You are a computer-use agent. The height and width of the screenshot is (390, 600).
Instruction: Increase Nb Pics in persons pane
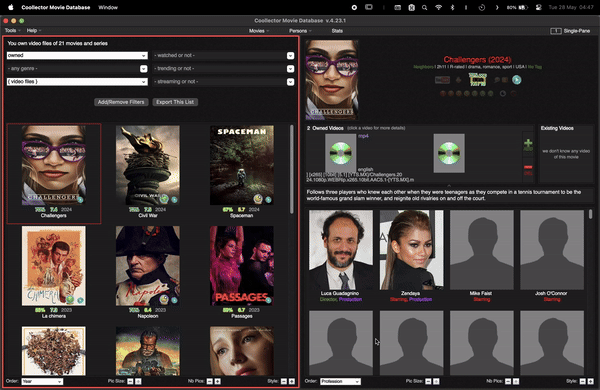point(516,381)
